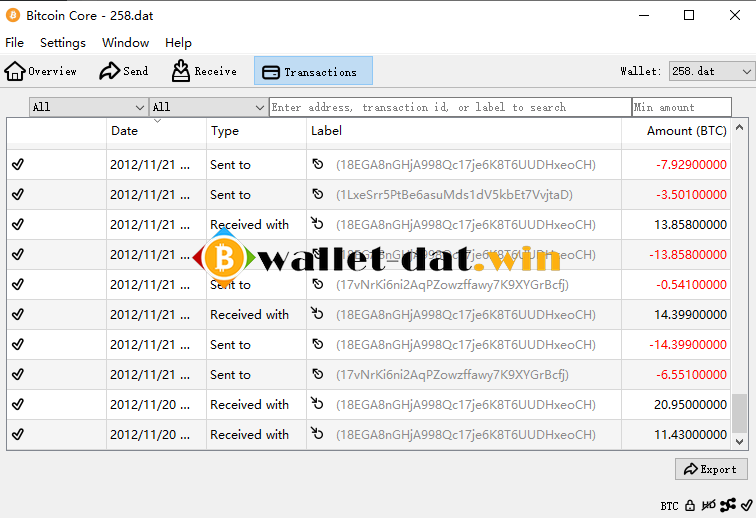Screen dimensions: 756x518
Task: Open the Settings menu
Action: [x=63, y=42]
